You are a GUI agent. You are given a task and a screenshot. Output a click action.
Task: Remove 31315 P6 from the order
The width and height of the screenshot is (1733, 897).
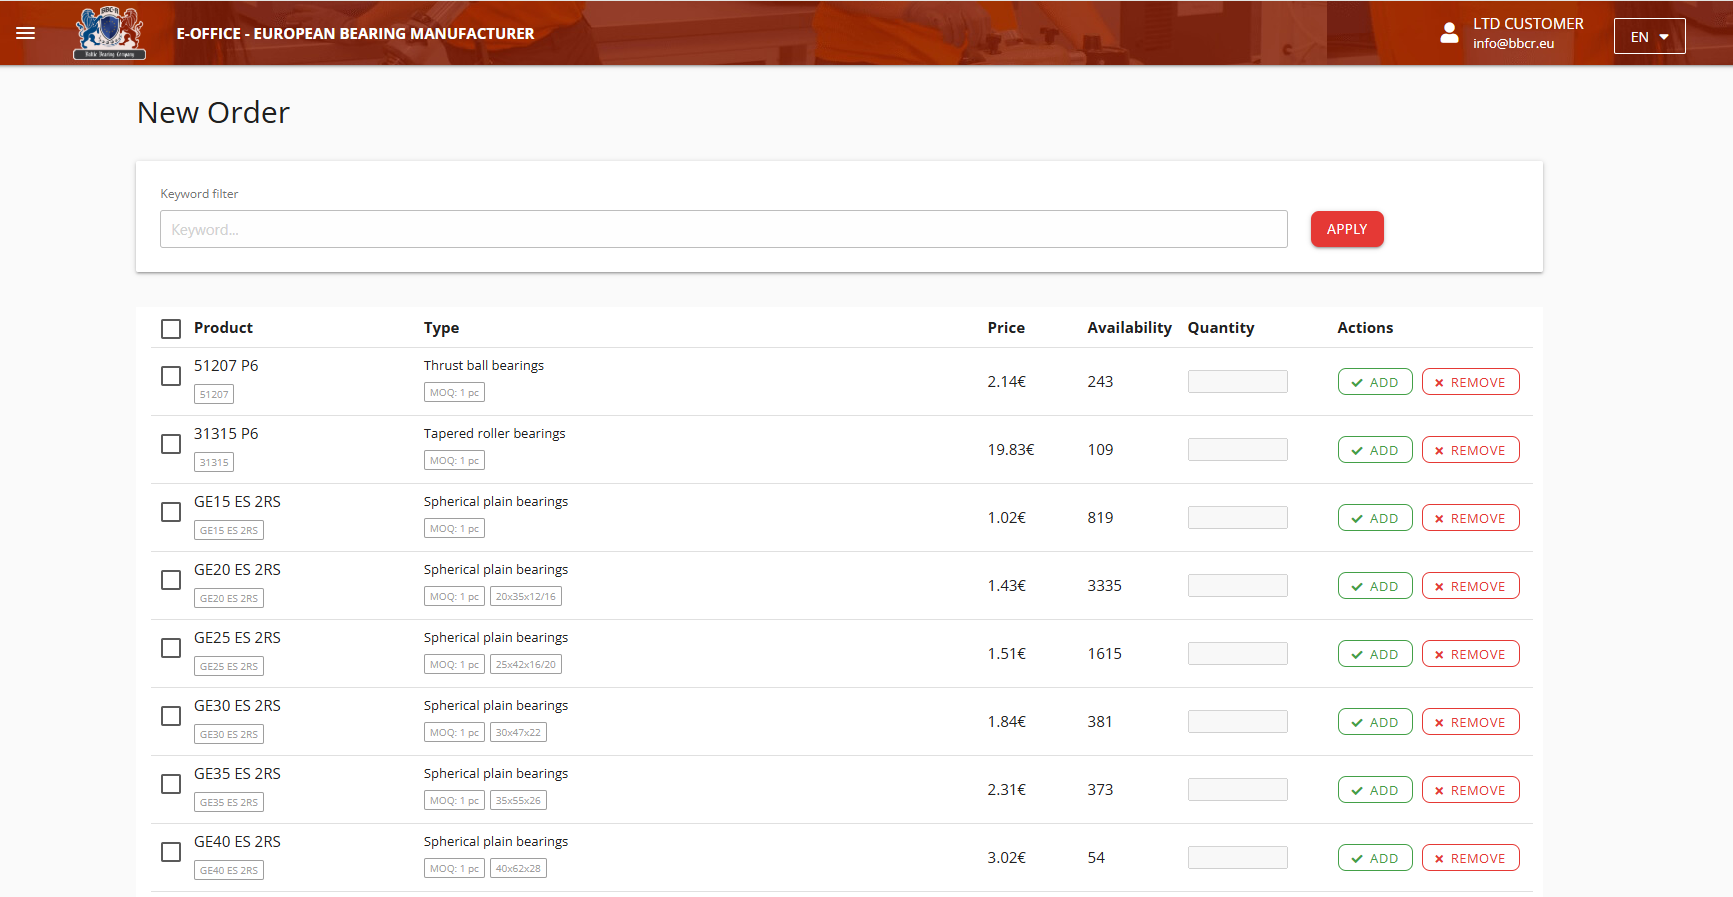coord(1470,450)
